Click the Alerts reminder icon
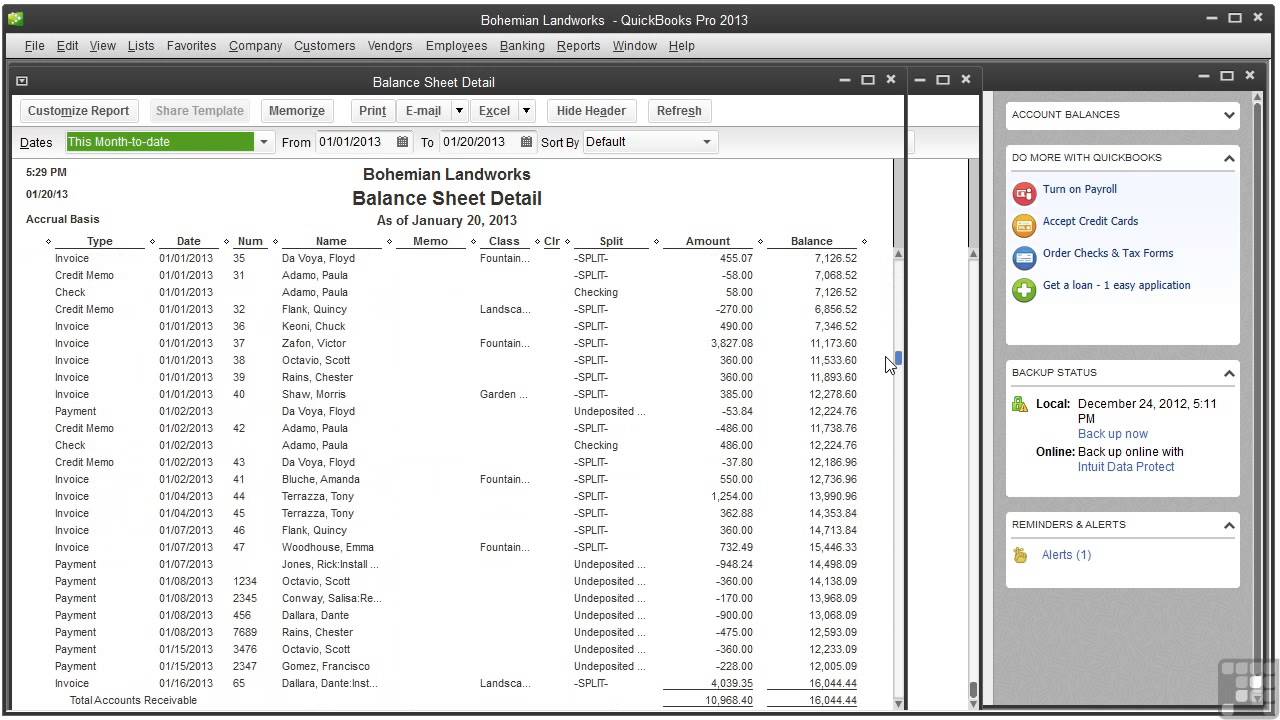Image resolution: width=1280 pixels, height=720 pixels. (x=1020, y=555)
